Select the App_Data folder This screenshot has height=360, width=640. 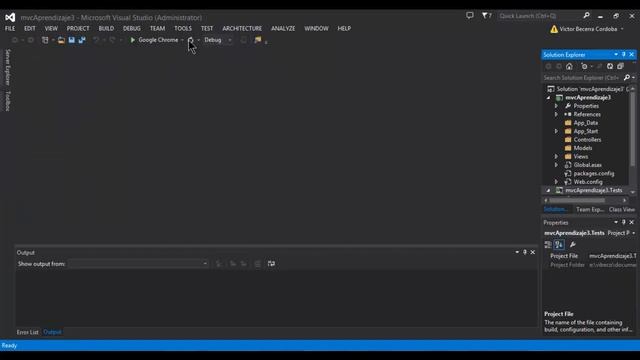click(x=586, y=123)
